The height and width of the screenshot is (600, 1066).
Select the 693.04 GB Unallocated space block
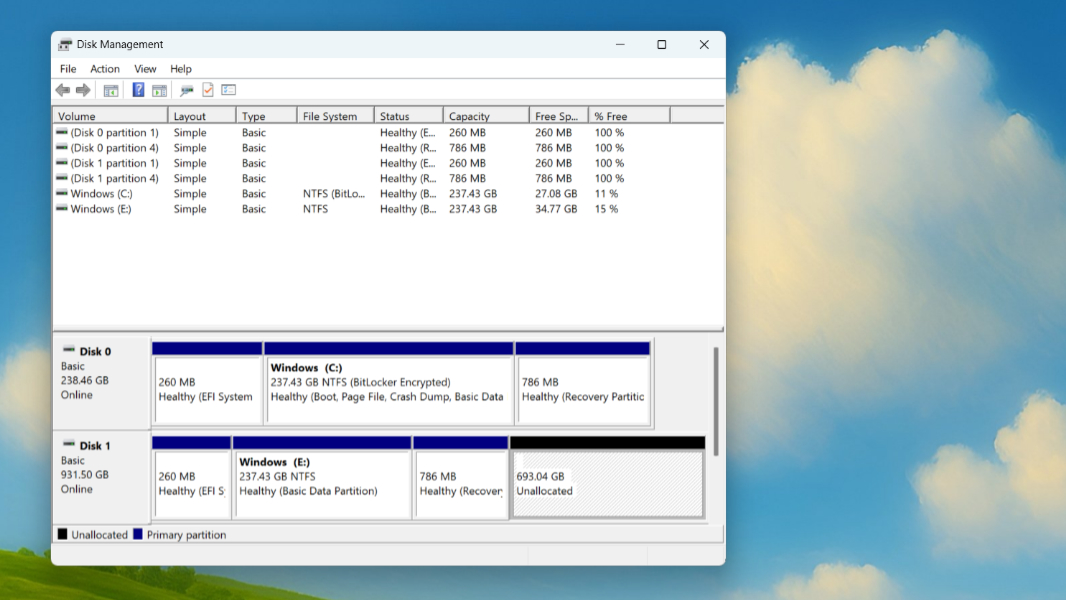tap(607, 484)
